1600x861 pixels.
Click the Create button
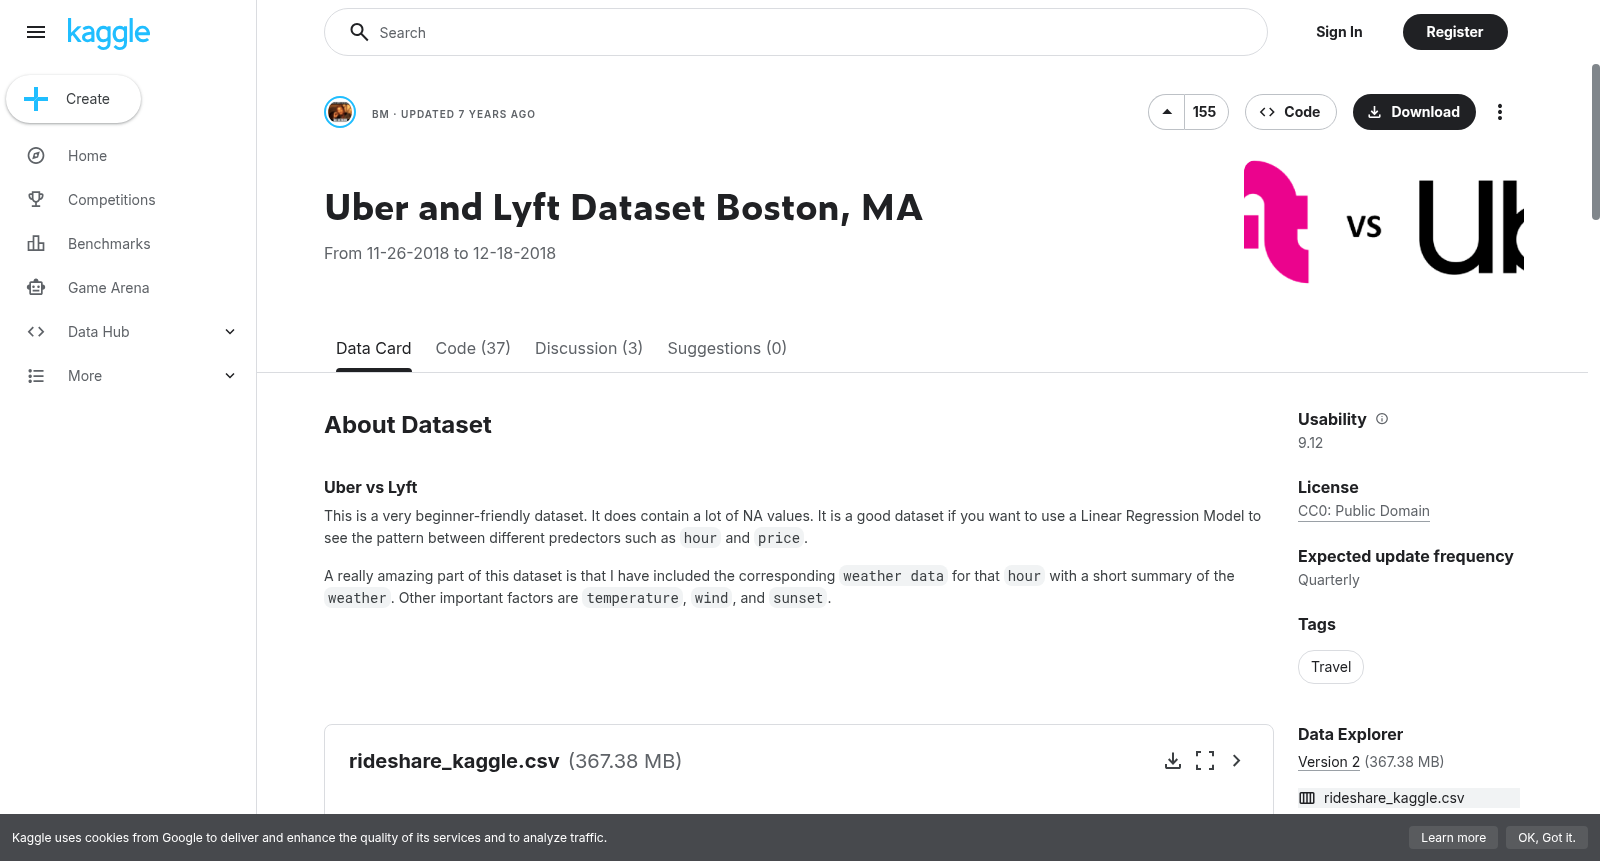[x=74, y=99]
